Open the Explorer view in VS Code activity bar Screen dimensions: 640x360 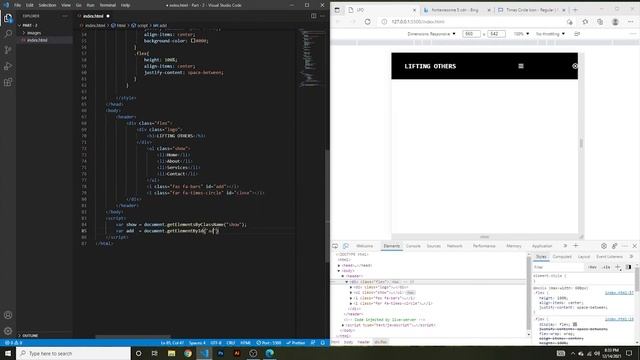coord(8,18)
